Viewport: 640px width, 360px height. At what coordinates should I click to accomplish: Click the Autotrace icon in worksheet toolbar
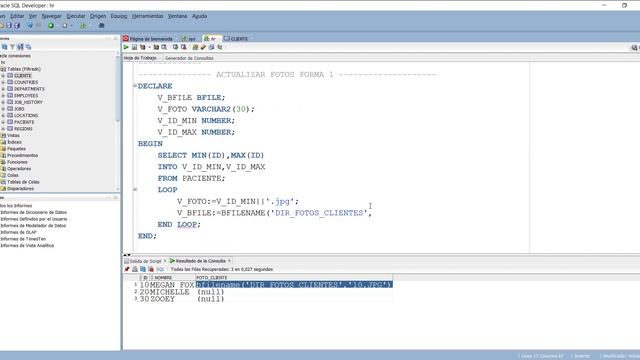point(156,47)
